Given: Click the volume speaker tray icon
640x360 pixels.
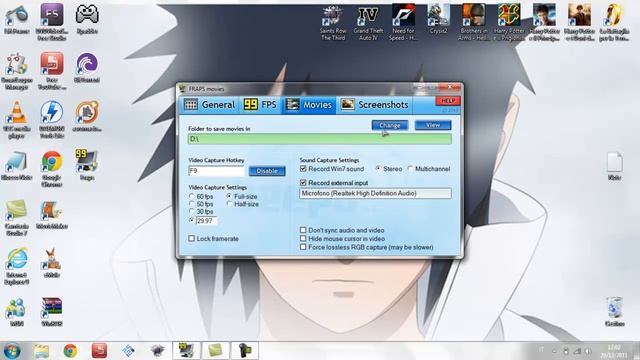Looking at the screenshot, I should coord(588,351).
